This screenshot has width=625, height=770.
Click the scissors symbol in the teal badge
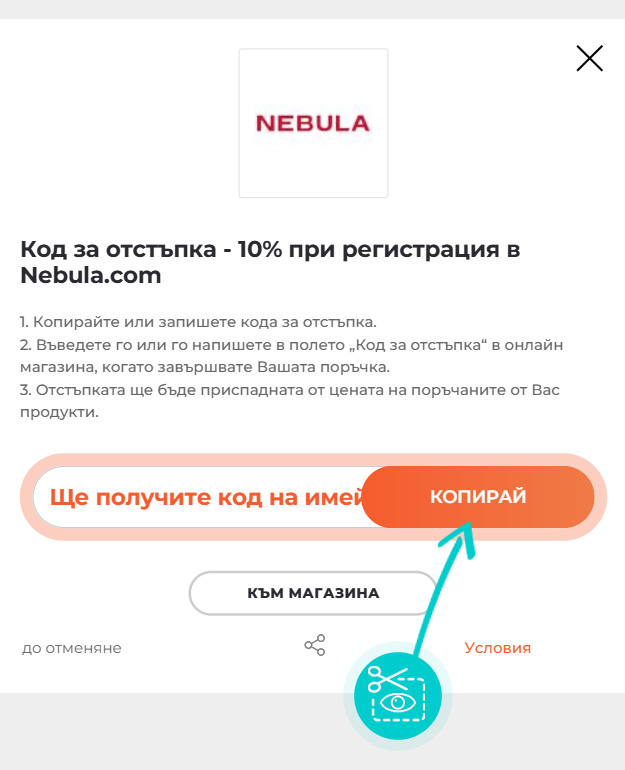(386, 678)
